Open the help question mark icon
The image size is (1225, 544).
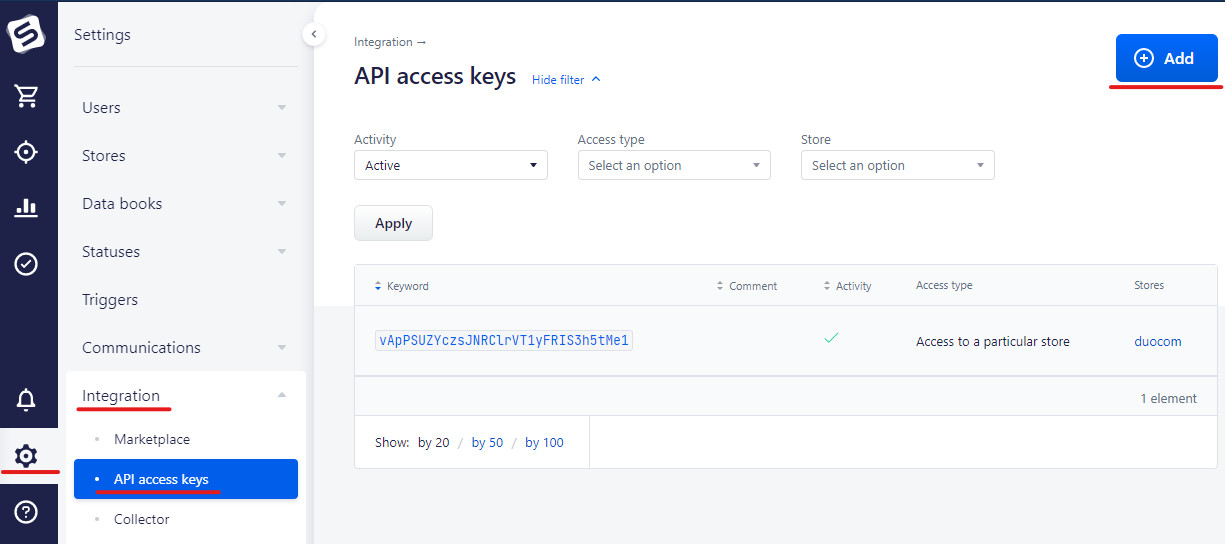pos(26,512)
